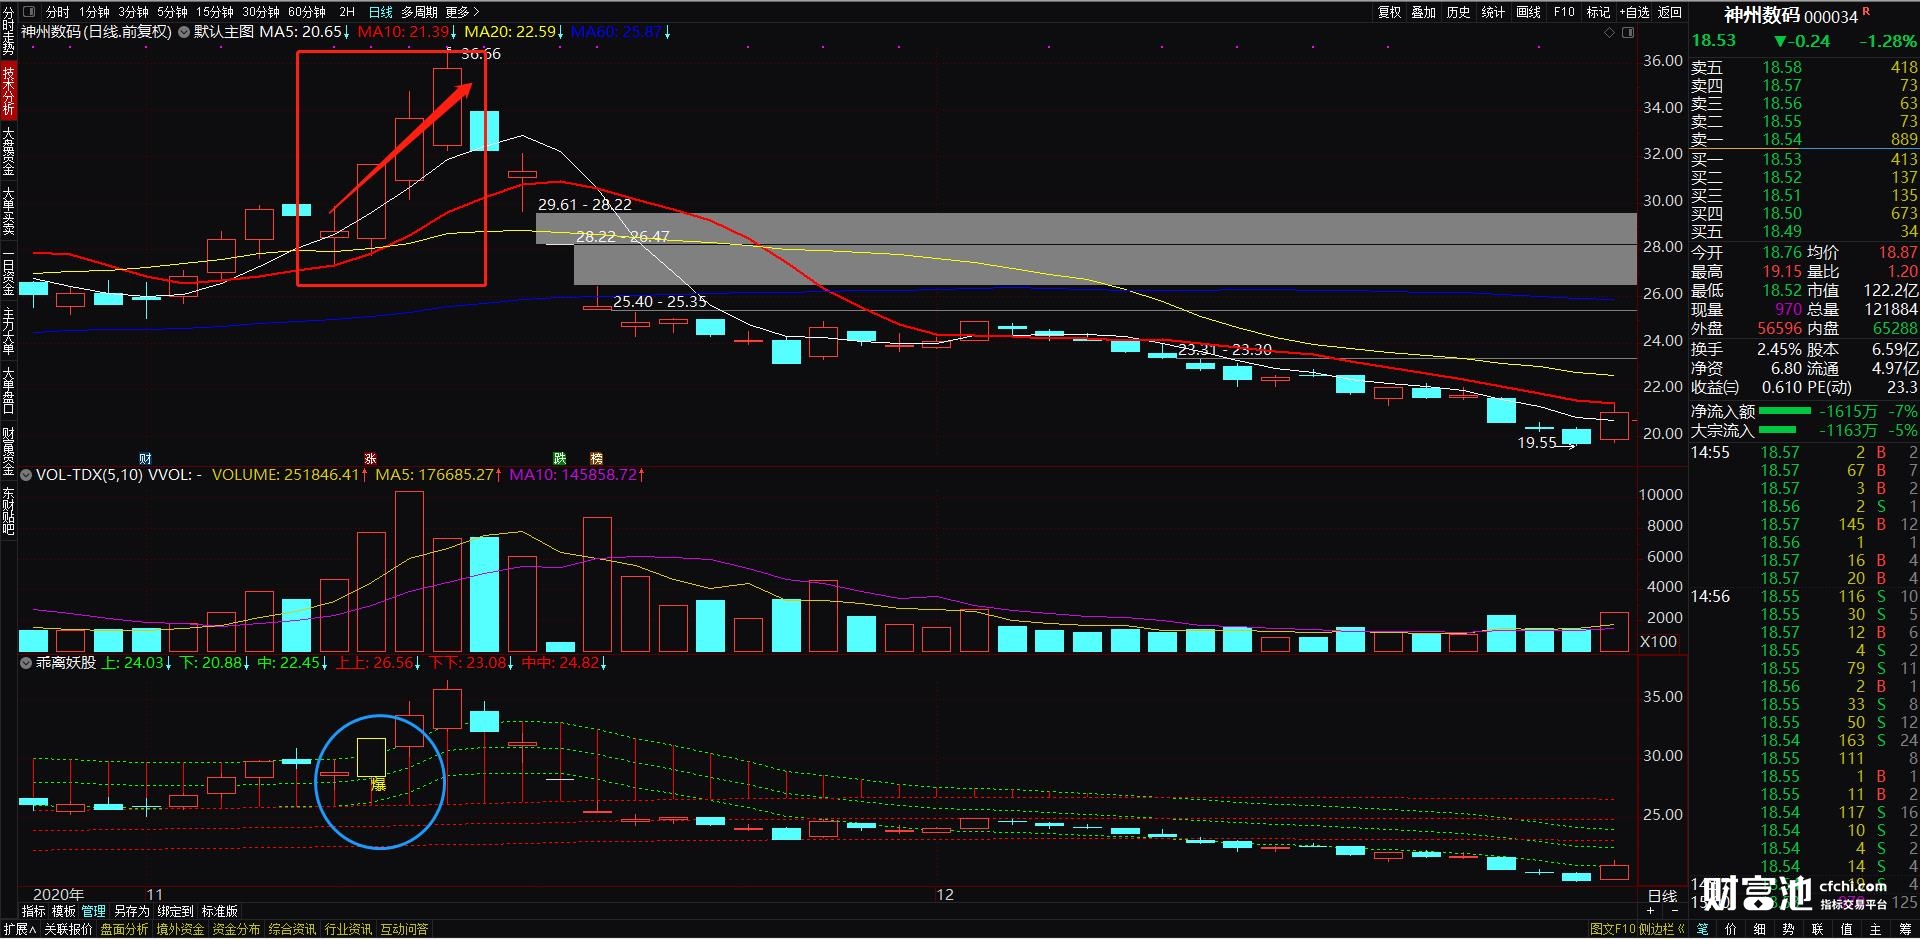Click the 叠加 overlay button
This screenshot has width=1920, height=940.
[1424, 12]
